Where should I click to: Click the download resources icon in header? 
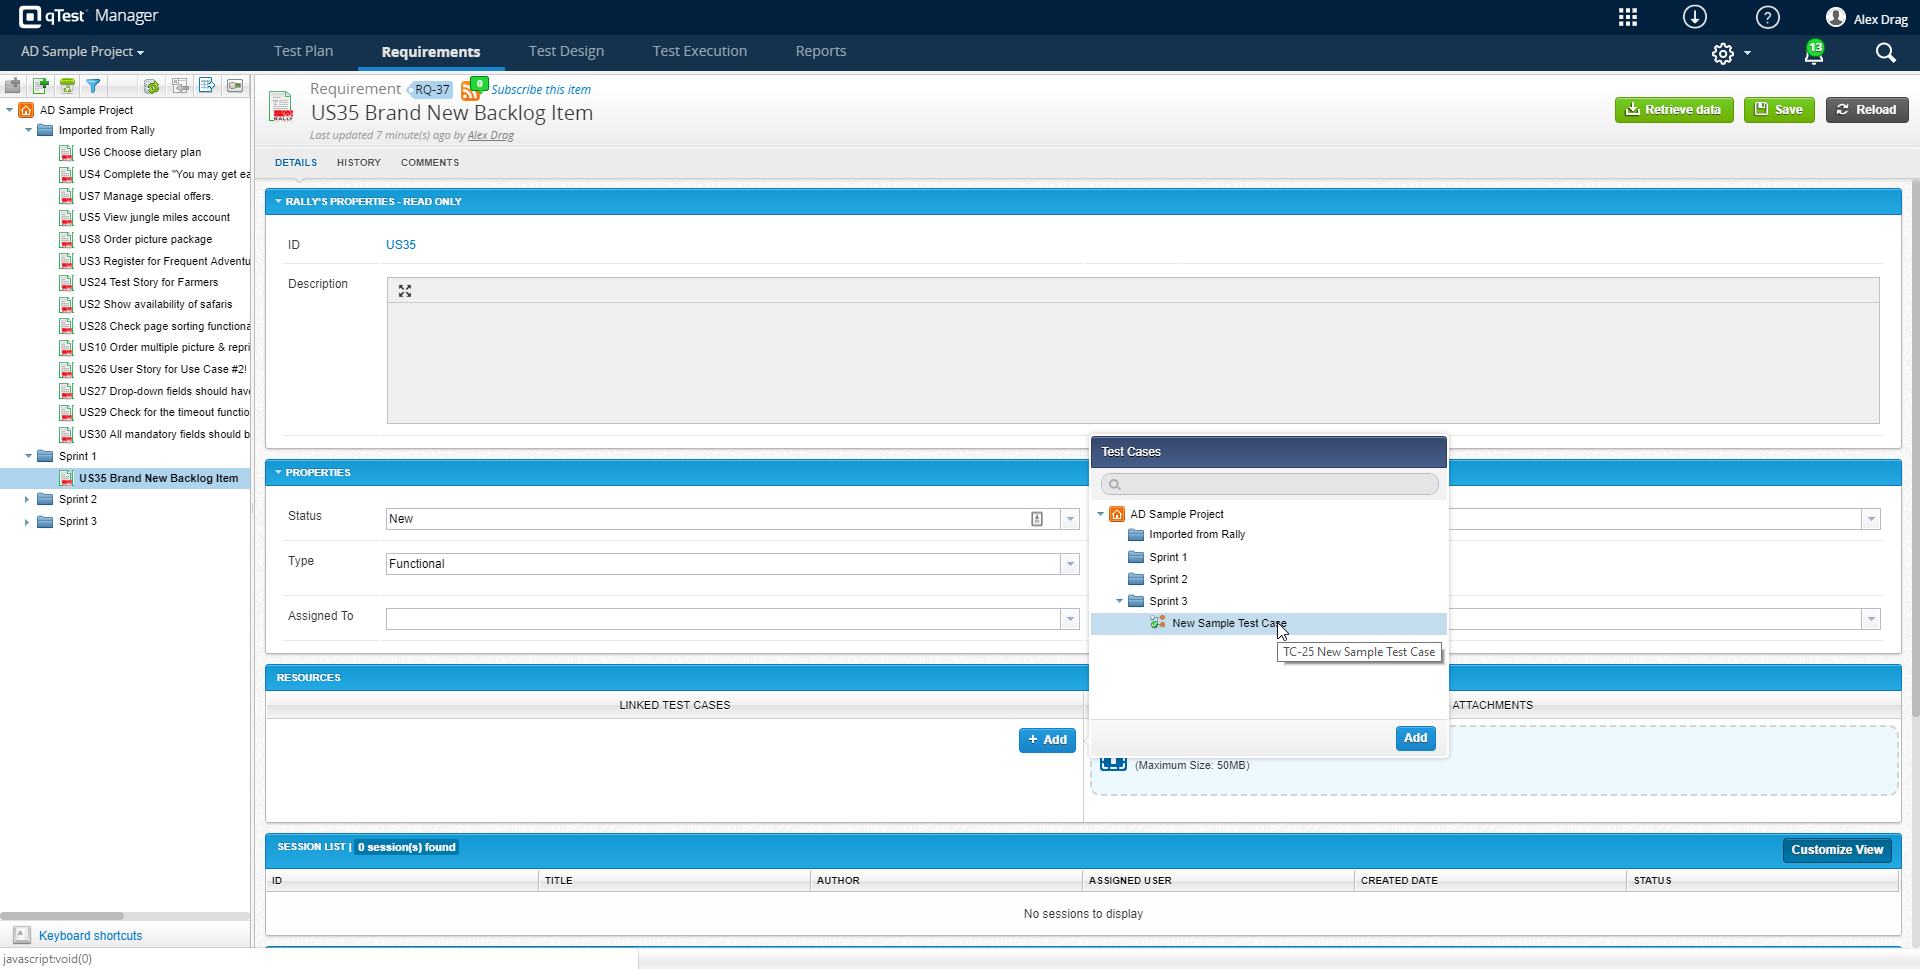(x=1695, y=17)
